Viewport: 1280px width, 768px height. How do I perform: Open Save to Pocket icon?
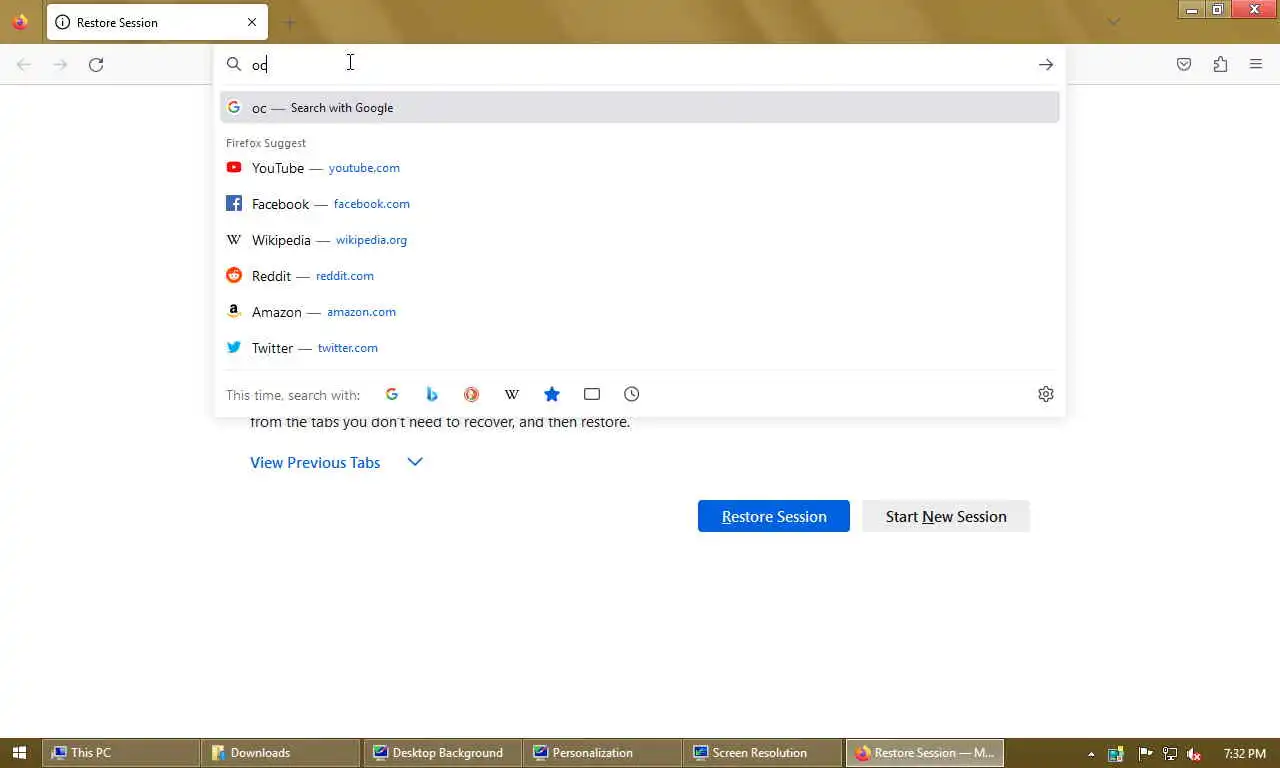point(1184,65)
